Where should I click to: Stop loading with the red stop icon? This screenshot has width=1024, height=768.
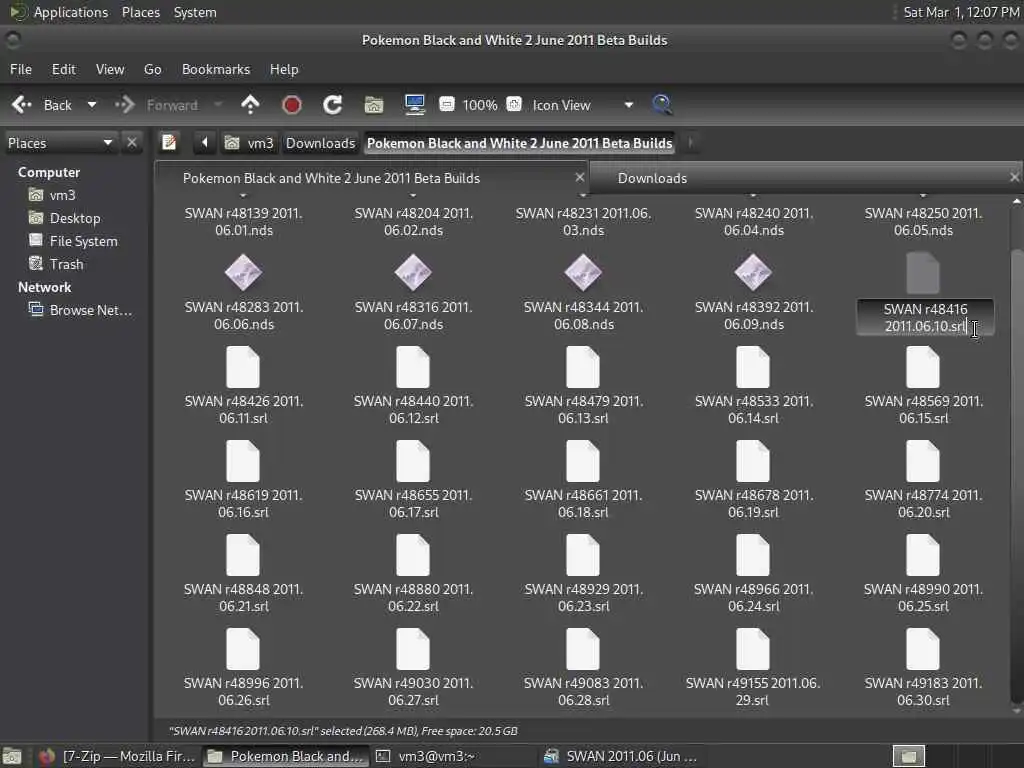pyautogui.click(x=291, y=104)
